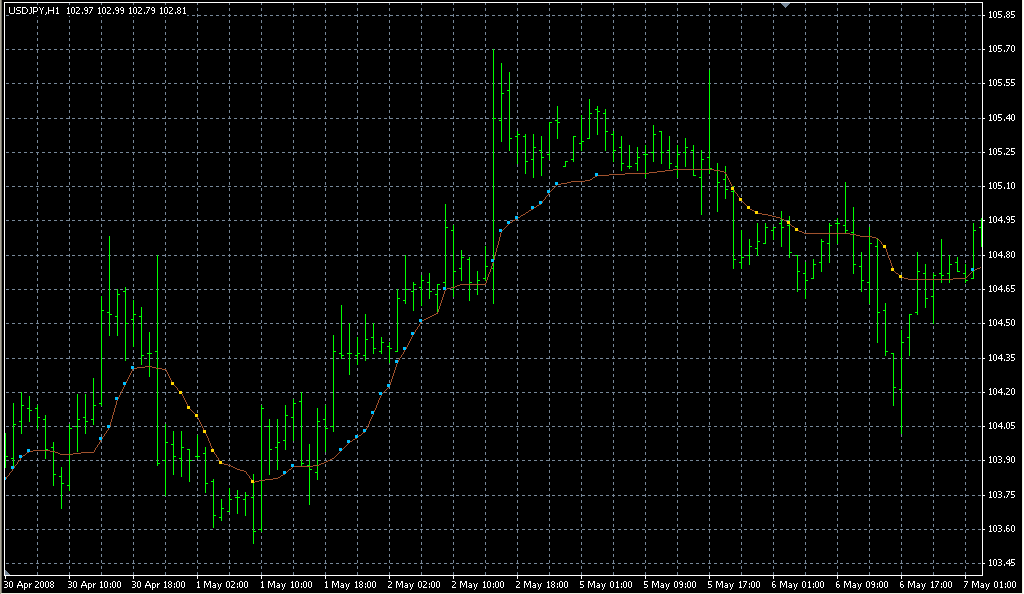The width and height of the screenshot is (1024, 594).
Task: Click the 7 May 01:00 time label
Action: click(988, 584)
